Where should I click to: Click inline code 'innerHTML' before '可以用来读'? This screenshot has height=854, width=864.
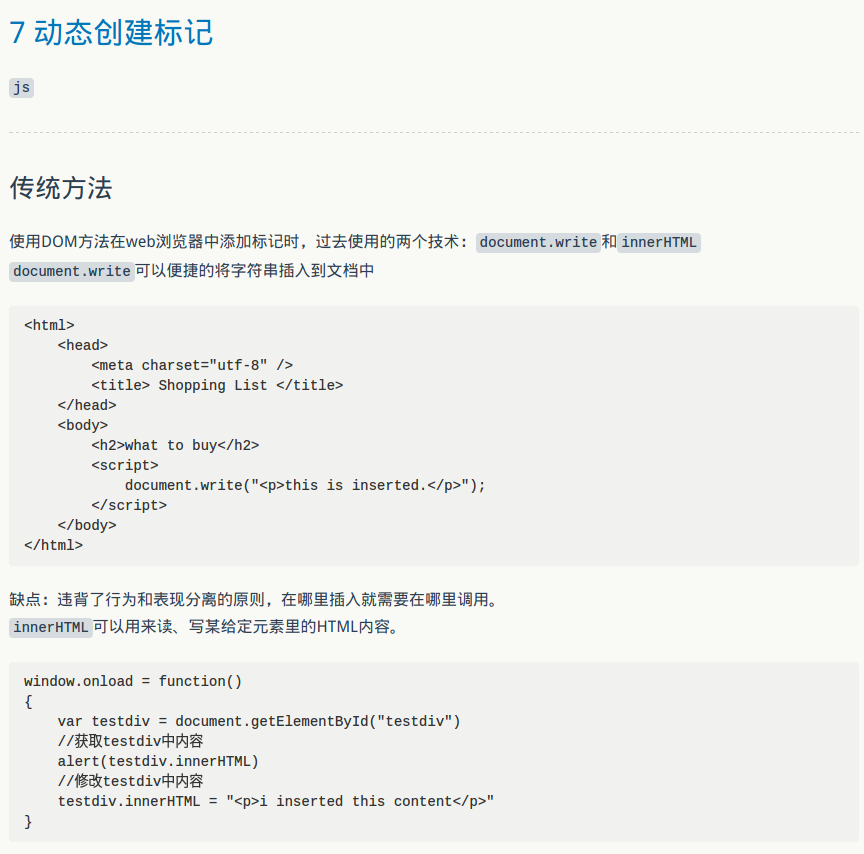click(x=51, y=628)
